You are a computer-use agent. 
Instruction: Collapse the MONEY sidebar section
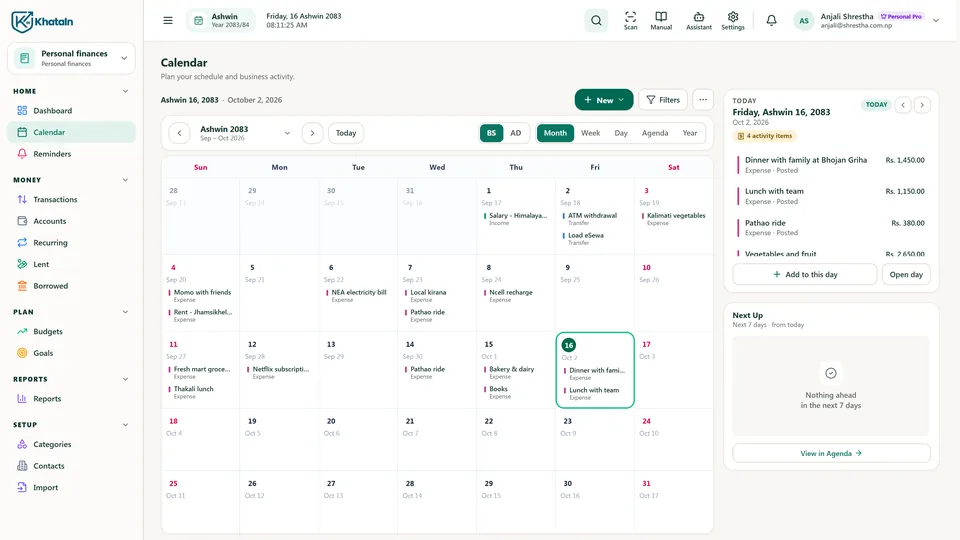125,180
